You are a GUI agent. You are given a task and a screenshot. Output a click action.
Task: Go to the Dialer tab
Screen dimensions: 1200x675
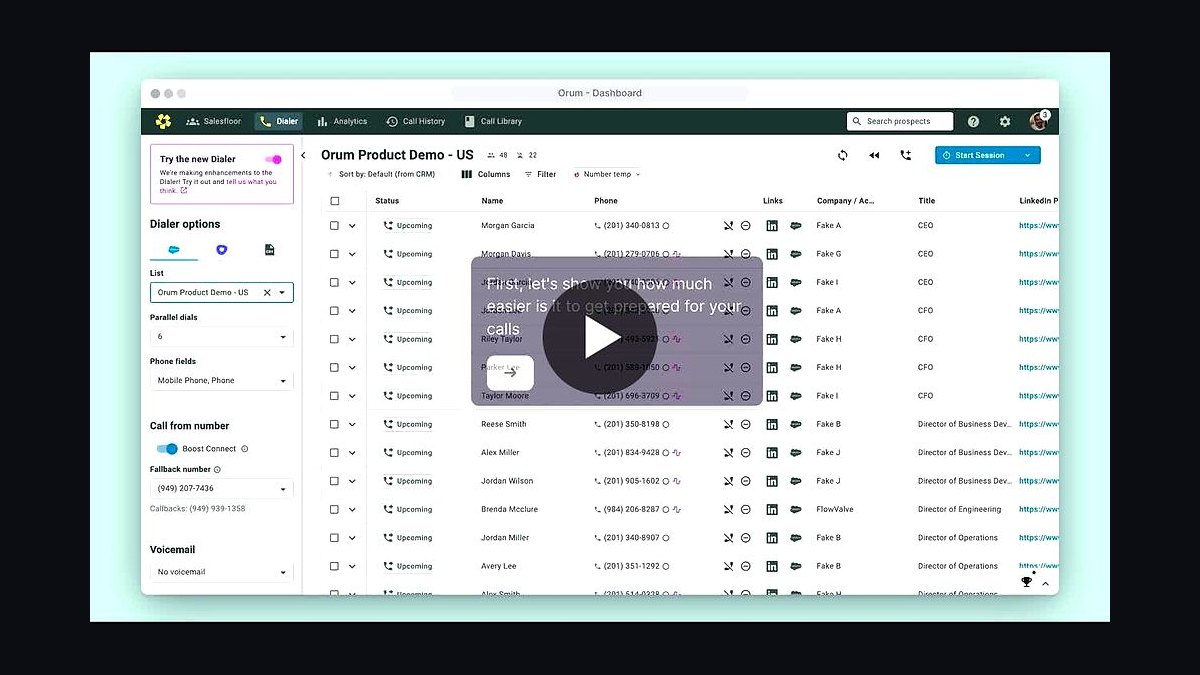point(278,121)
